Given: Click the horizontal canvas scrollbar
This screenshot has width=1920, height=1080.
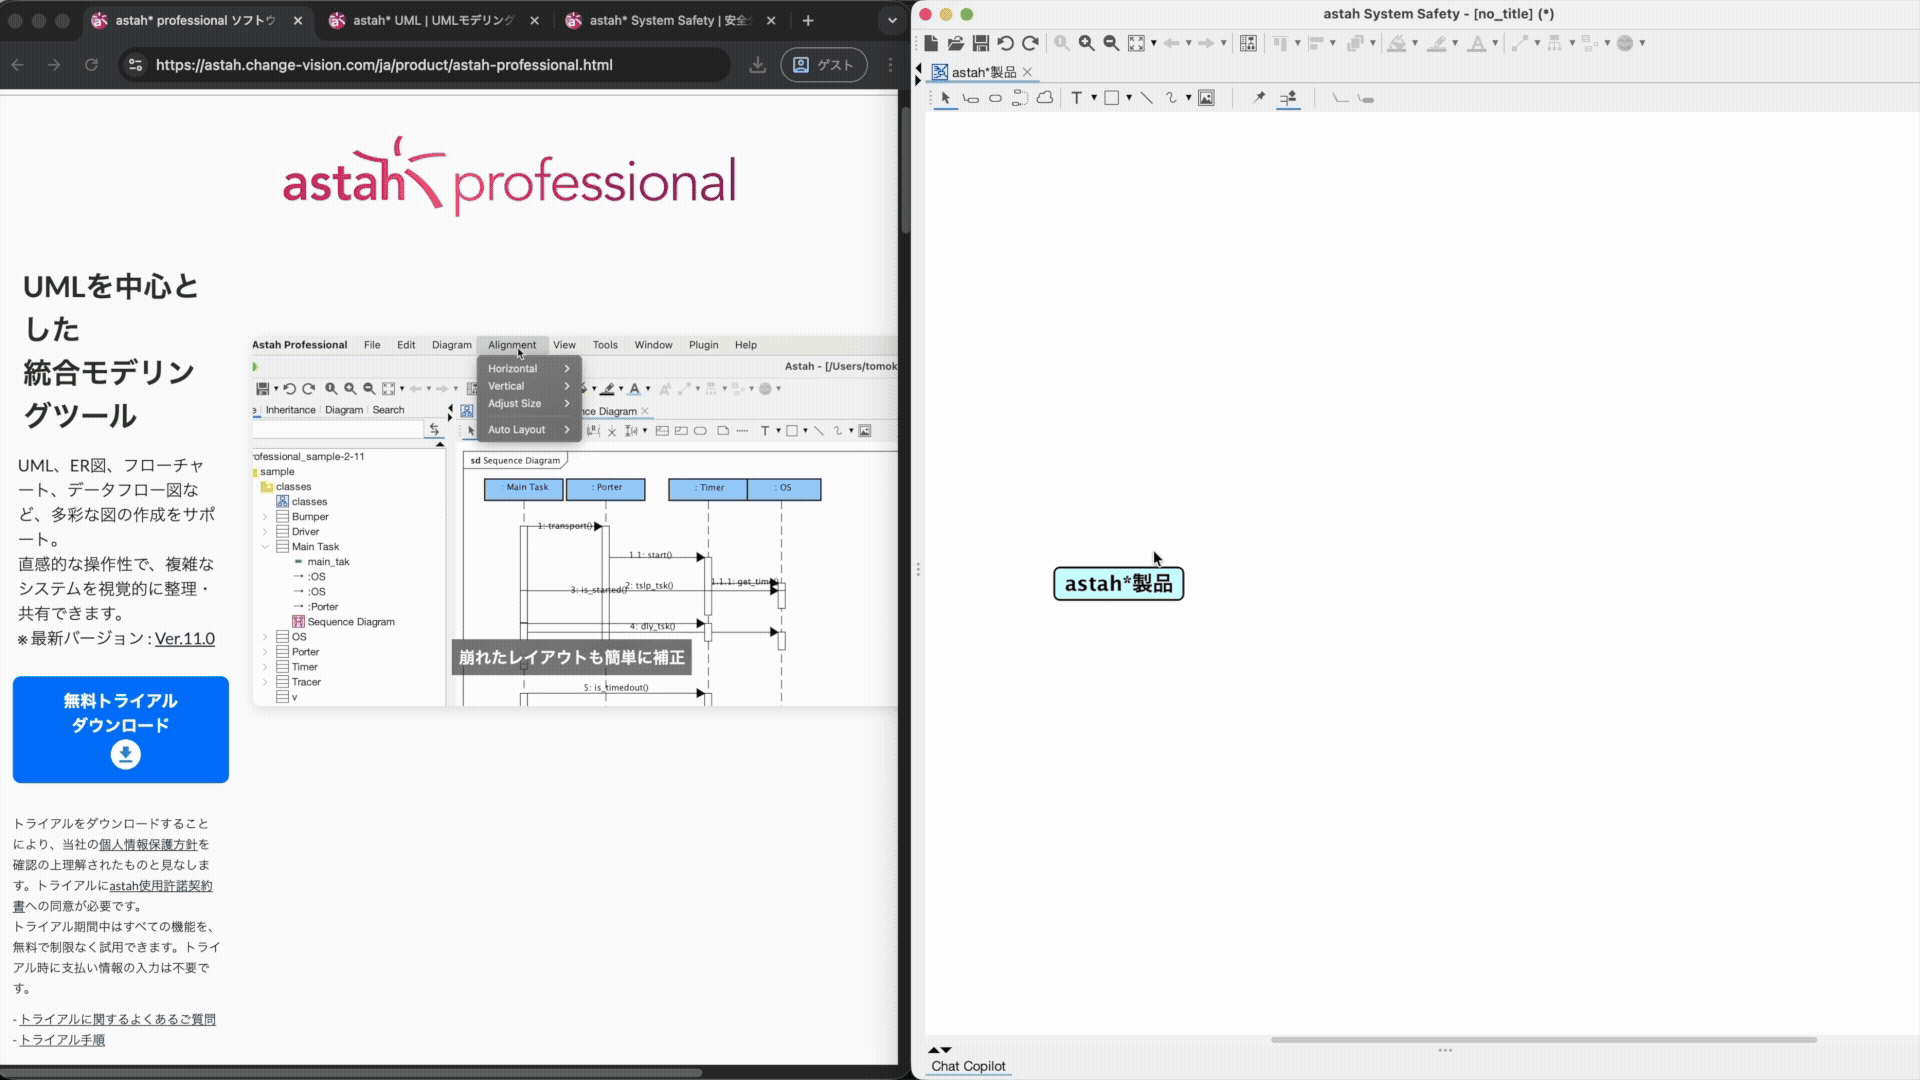Looking at the screenshot, I should tap(1543, 1040).
